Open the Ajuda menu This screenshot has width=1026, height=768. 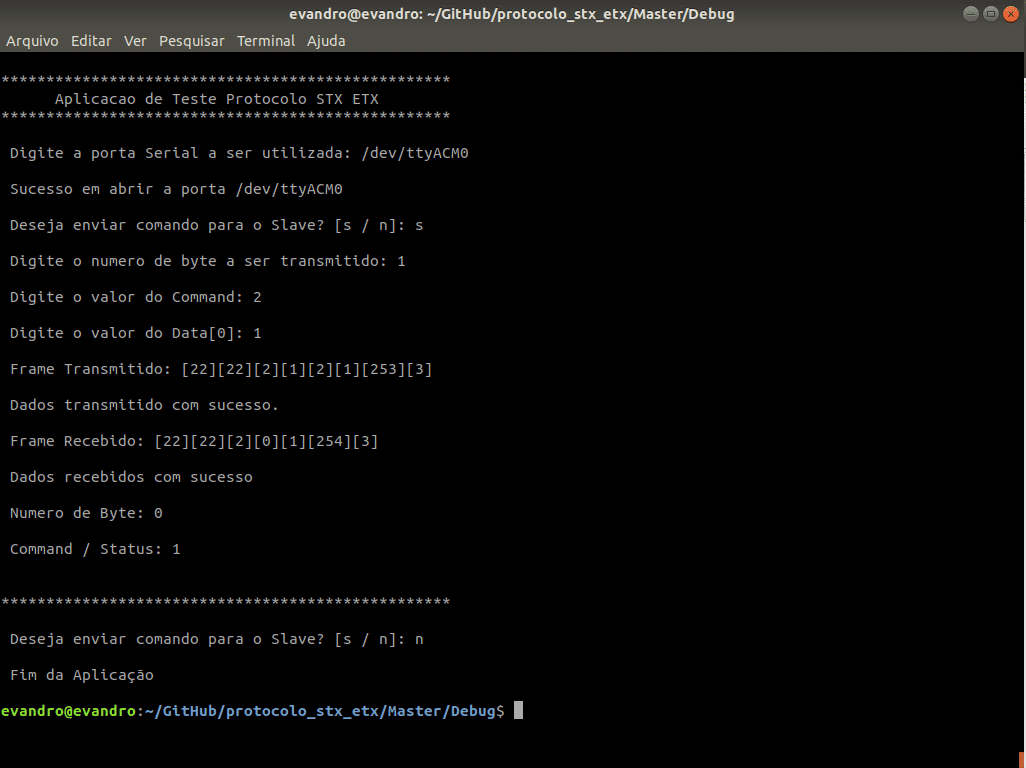[x=326, y=41]
